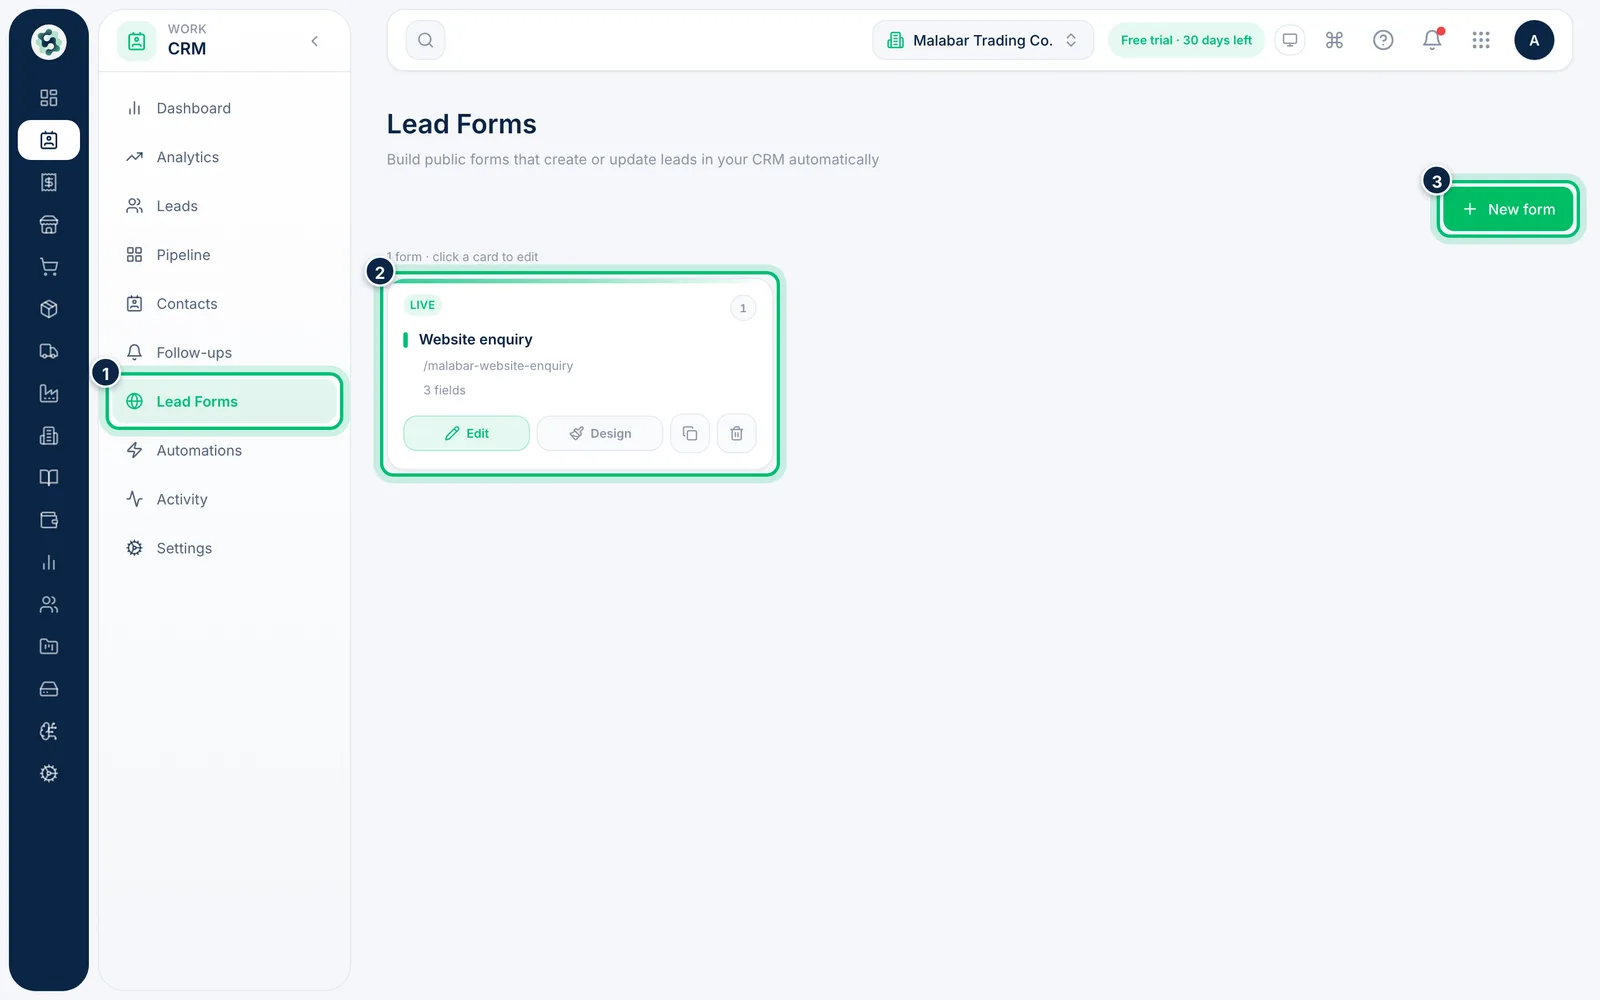1600x1000 pixels.
Task: Open the hard drive icon in rail
Action: pos(48,689)
